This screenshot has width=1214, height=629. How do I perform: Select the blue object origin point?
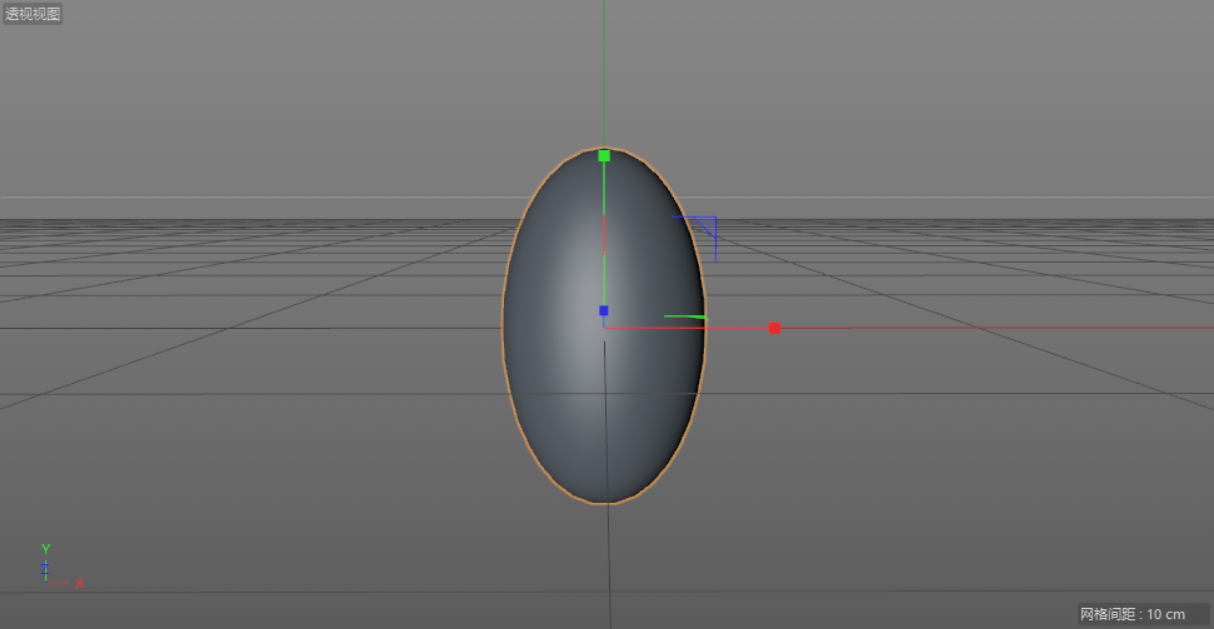603,310
